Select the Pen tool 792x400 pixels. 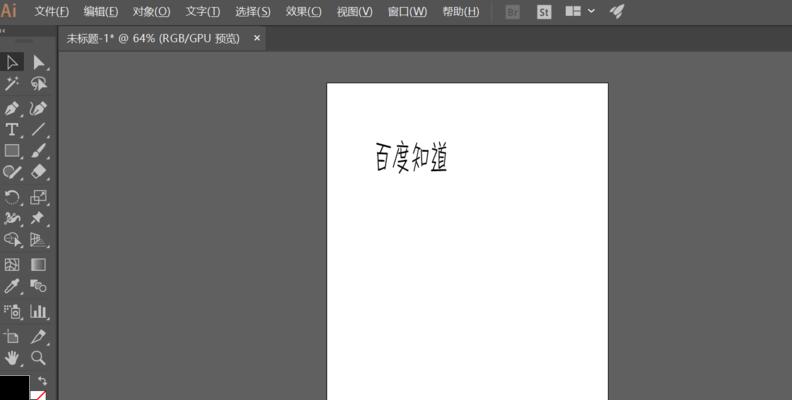pos(12,108)
